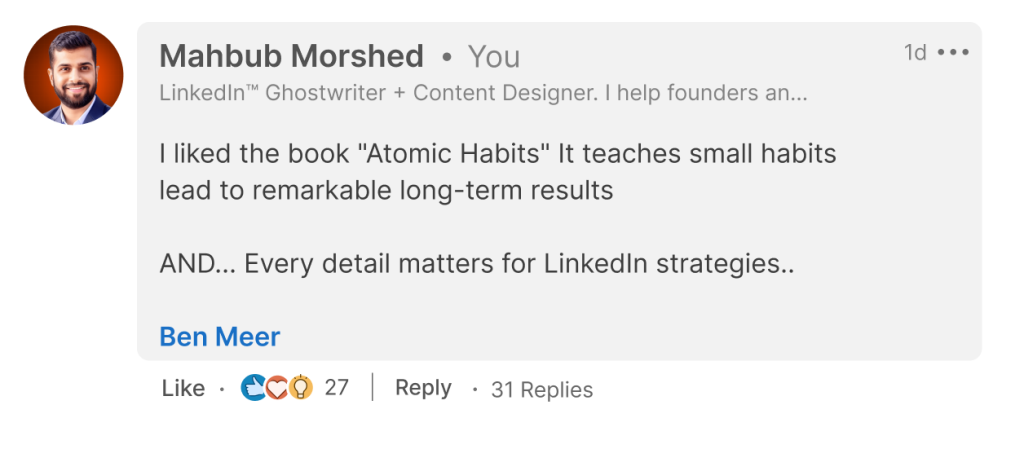Like the comment

[x=183, y=388]
